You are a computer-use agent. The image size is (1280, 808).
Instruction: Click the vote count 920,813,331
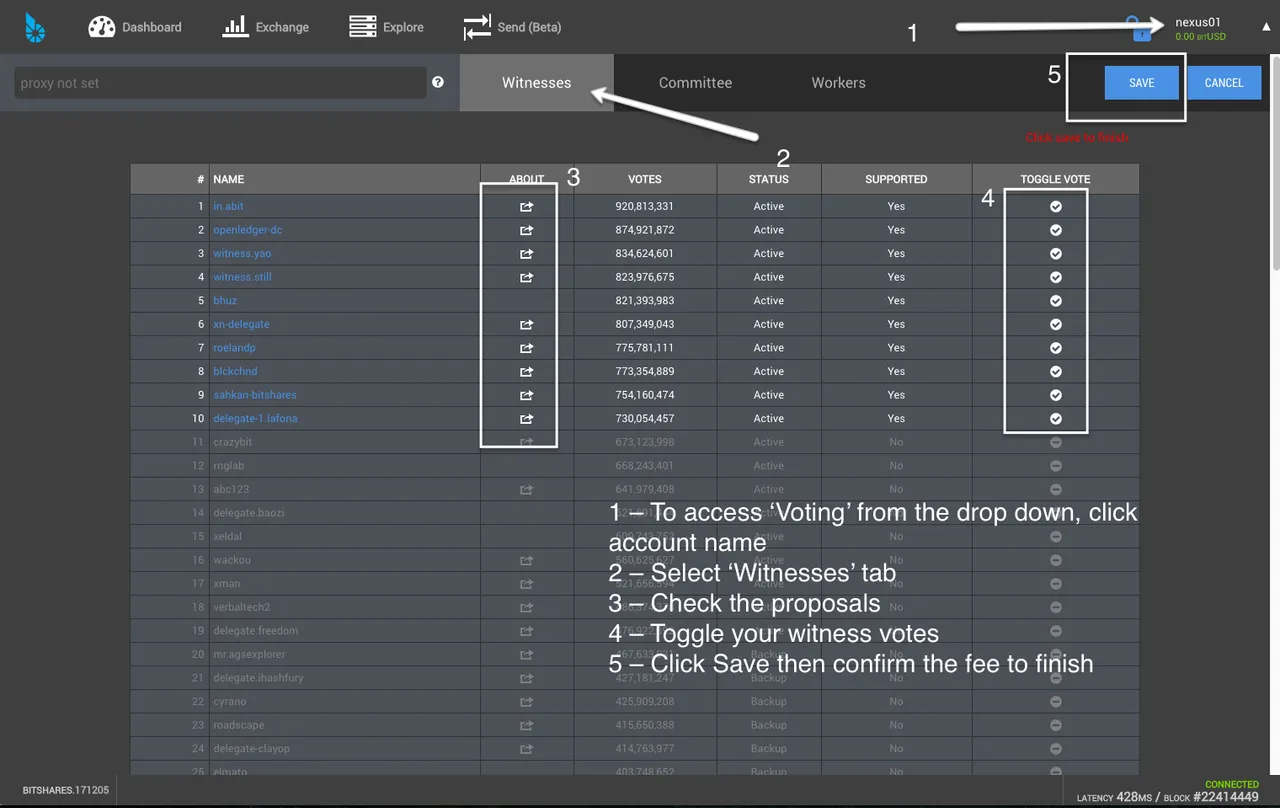645,206
